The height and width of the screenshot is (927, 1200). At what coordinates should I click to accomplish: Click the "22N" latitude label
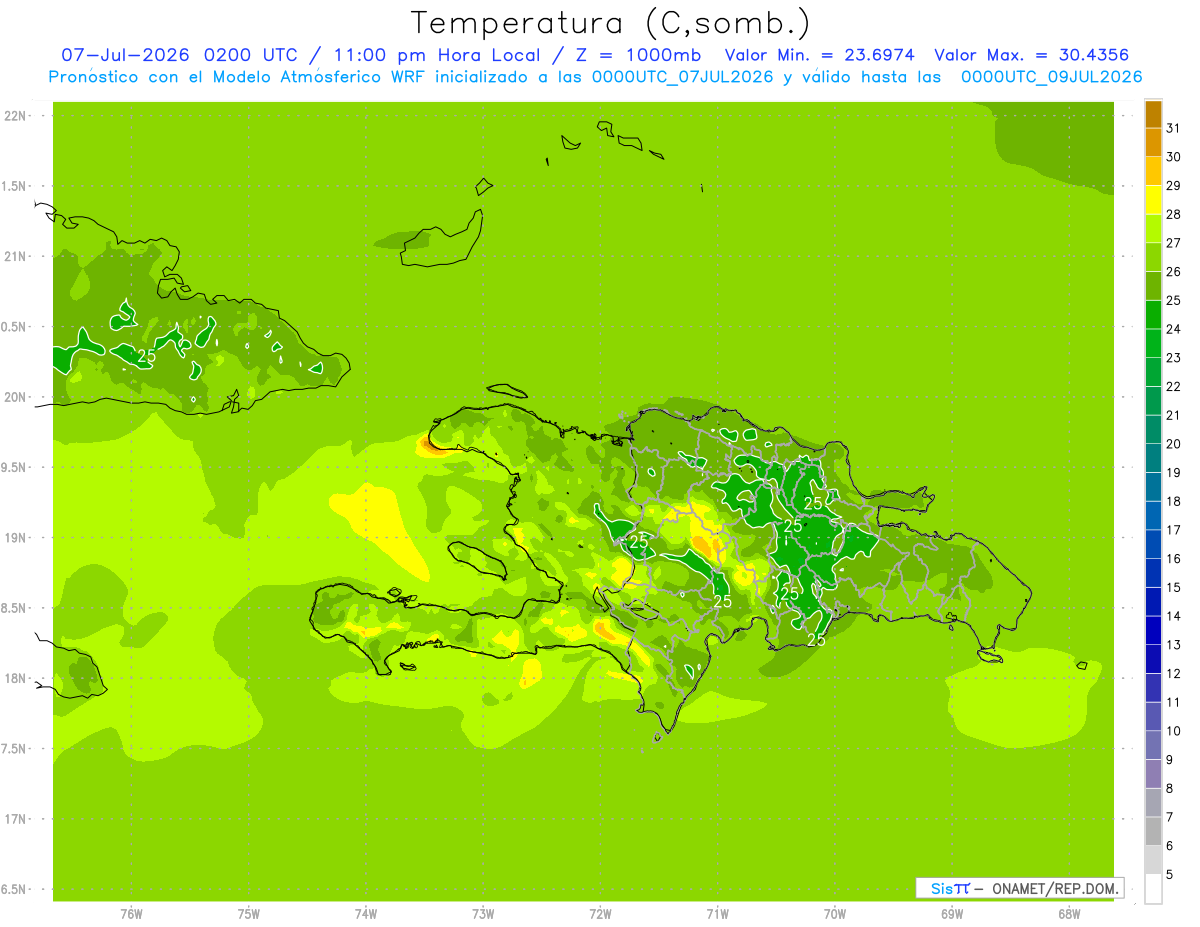(x=15, y=116)
